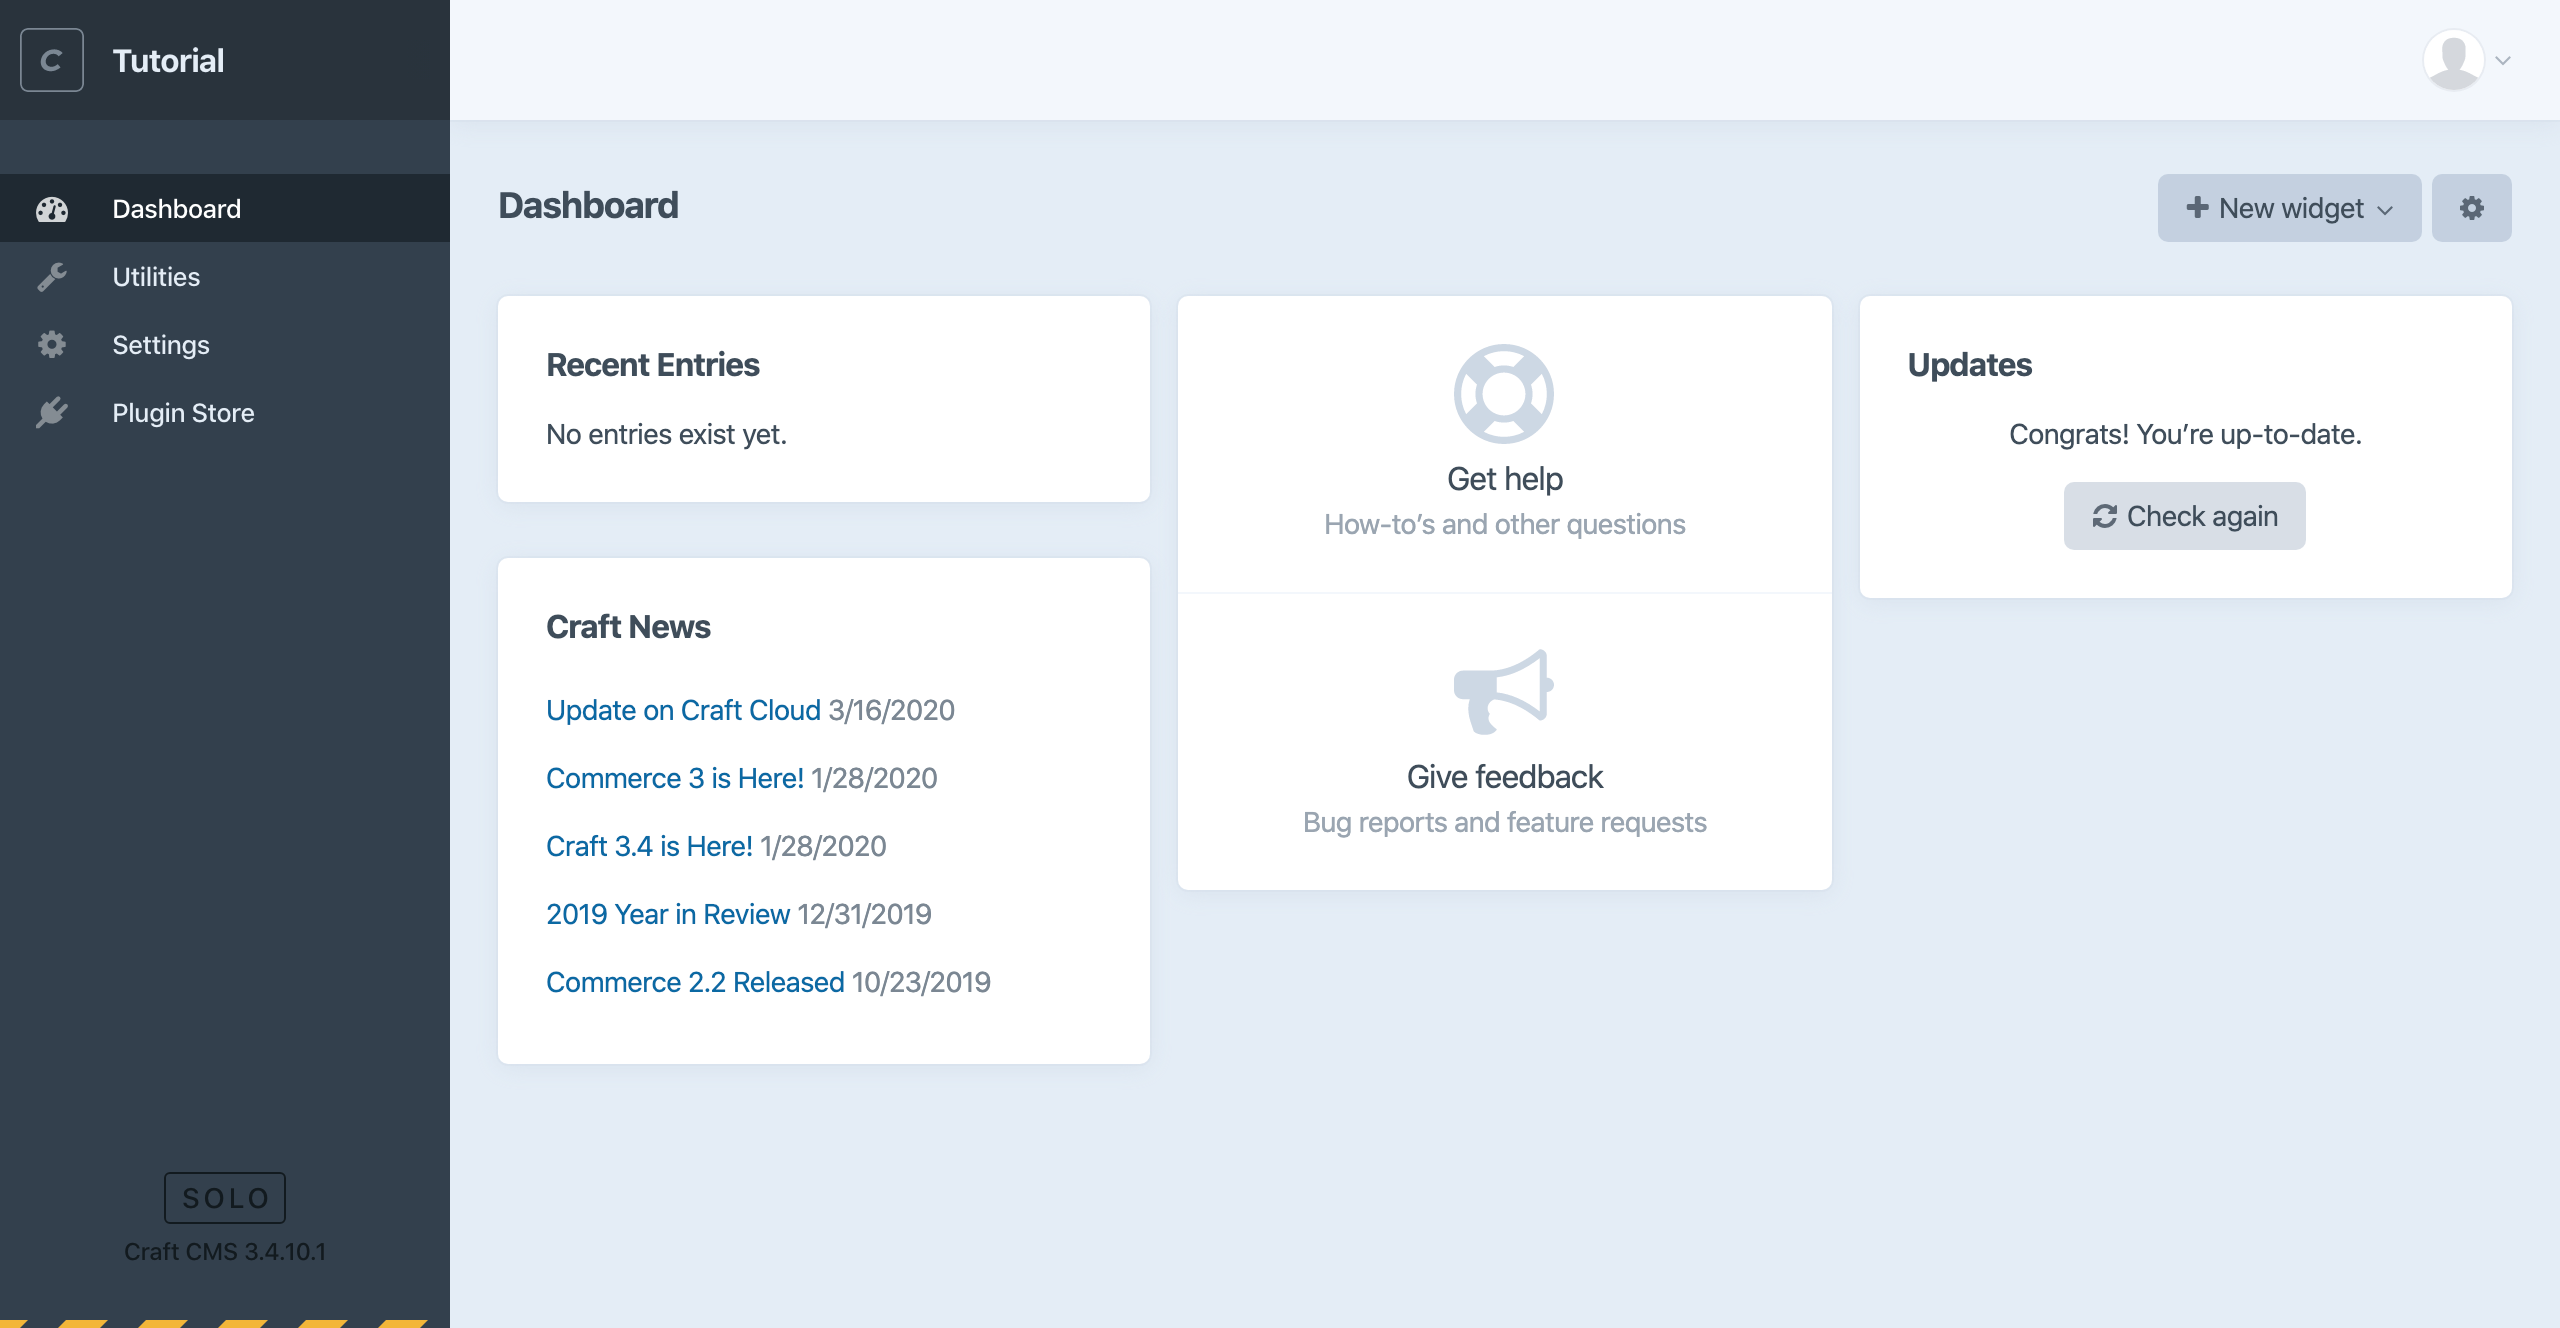Viewport: 2560px width, 1328px height.
Task: Click the Craft 3.4 is Here! link
Action: click(x=649, y=846)
